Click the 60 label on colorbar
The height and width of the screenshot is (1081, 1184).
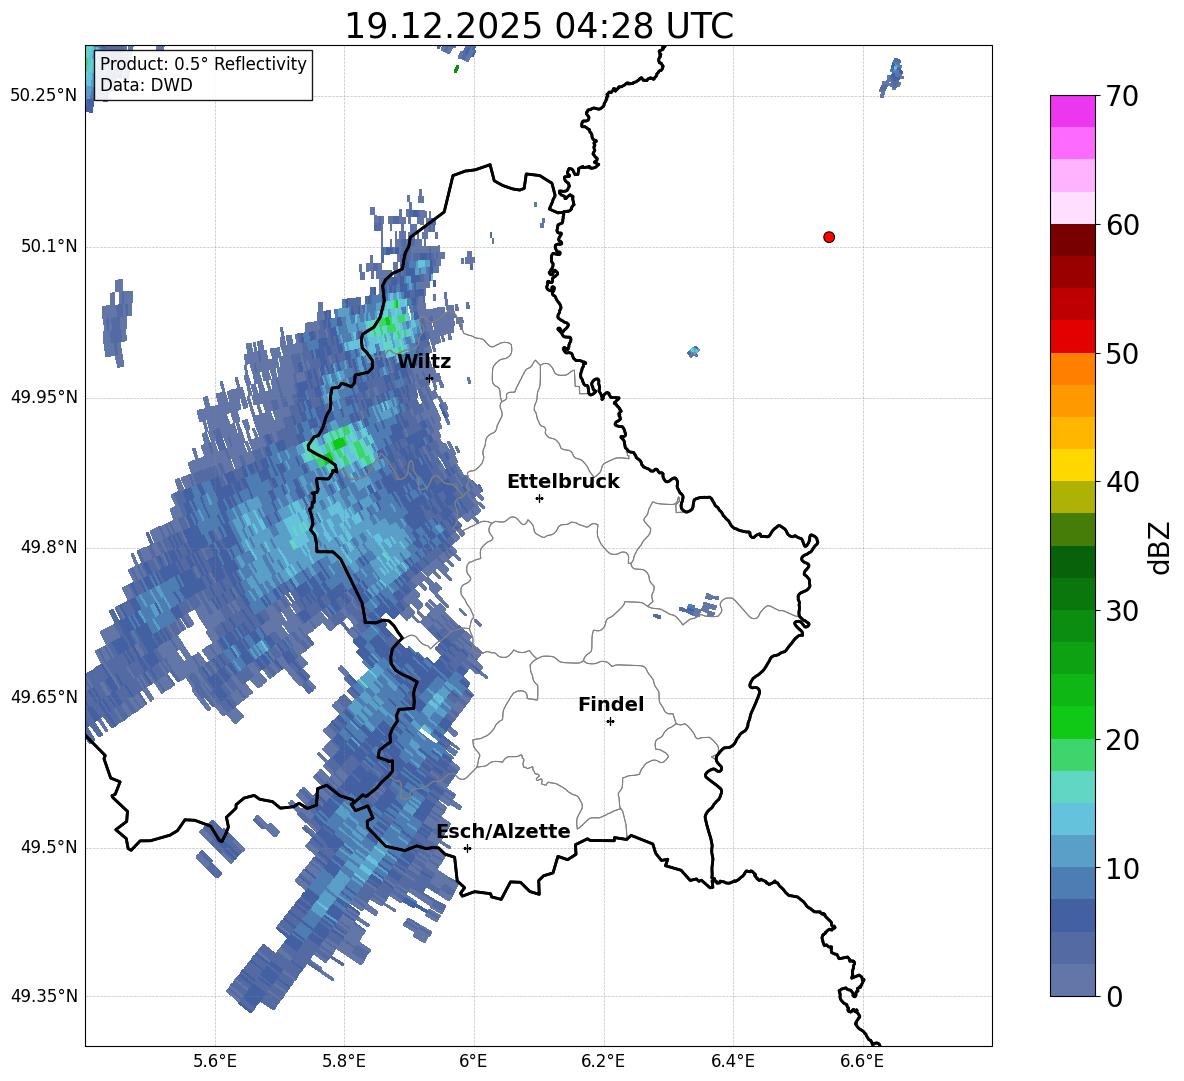(1122, 225)
